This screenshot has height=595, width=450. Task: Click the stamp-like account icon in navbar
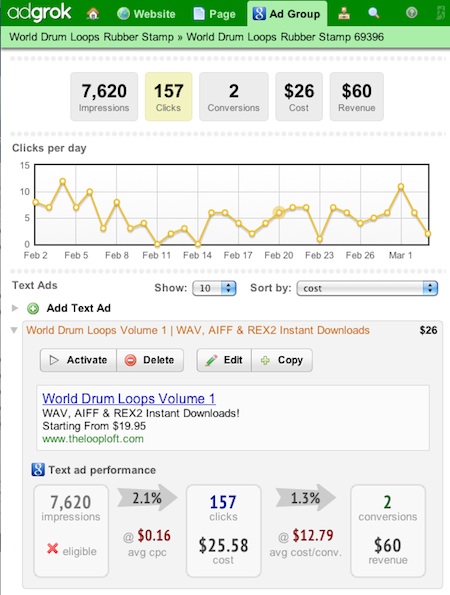[x=344, y=14]
